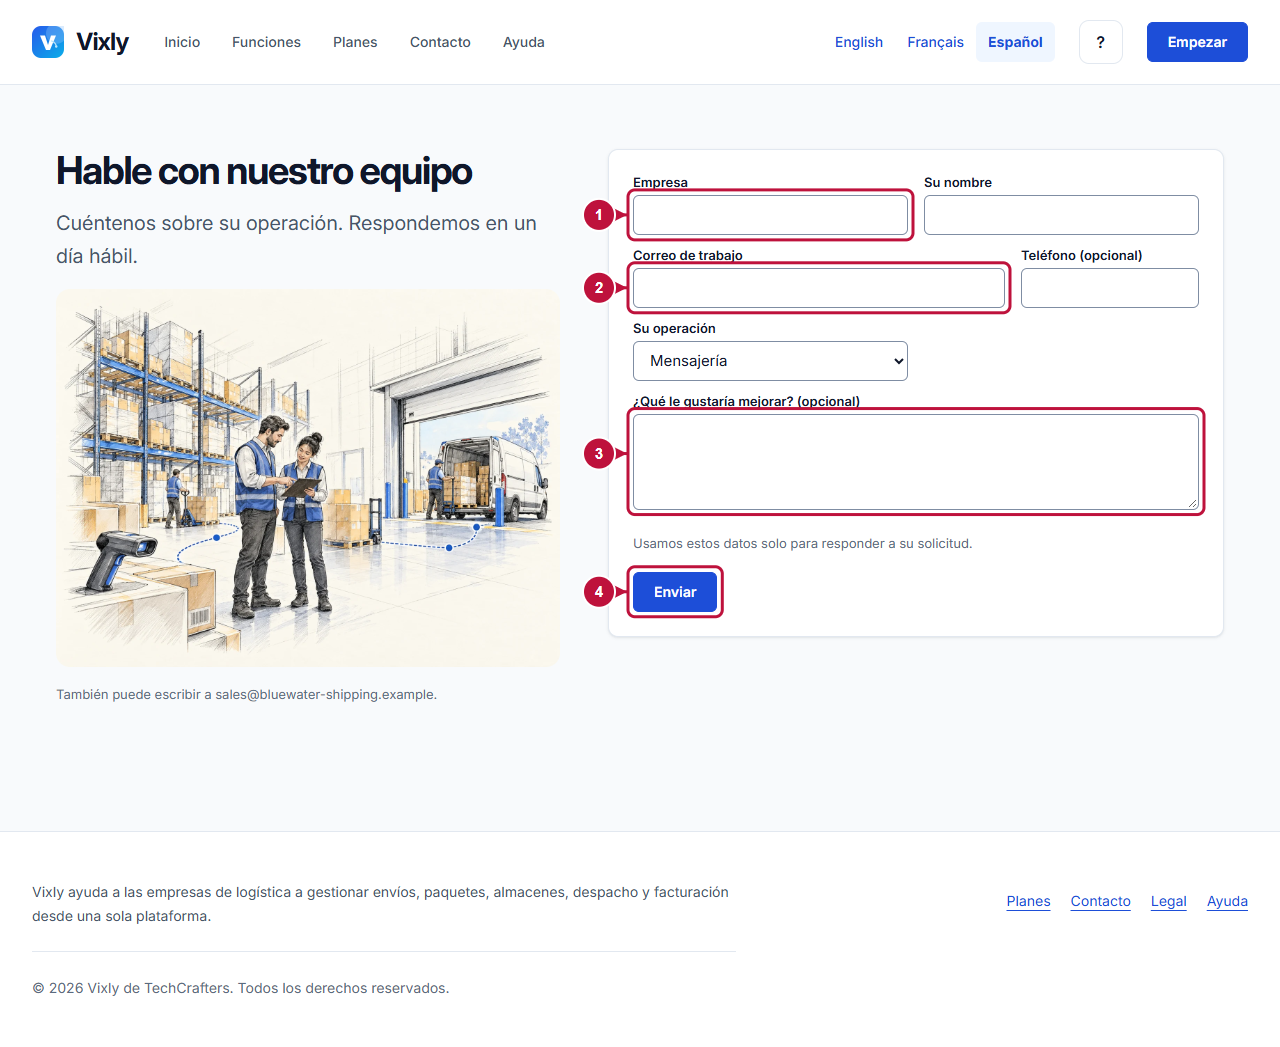The image size is (1280, 1047).
Task: Open the Funciones nav item
Action: tap(266, 42)
